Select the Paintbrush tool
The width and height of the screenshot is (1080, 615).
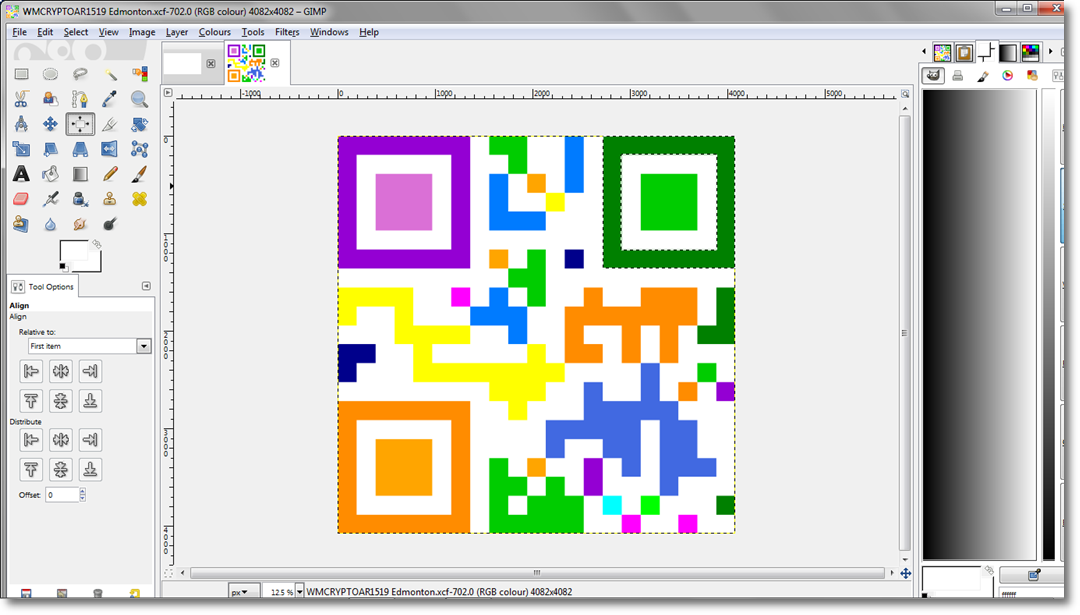pos(139,174)
